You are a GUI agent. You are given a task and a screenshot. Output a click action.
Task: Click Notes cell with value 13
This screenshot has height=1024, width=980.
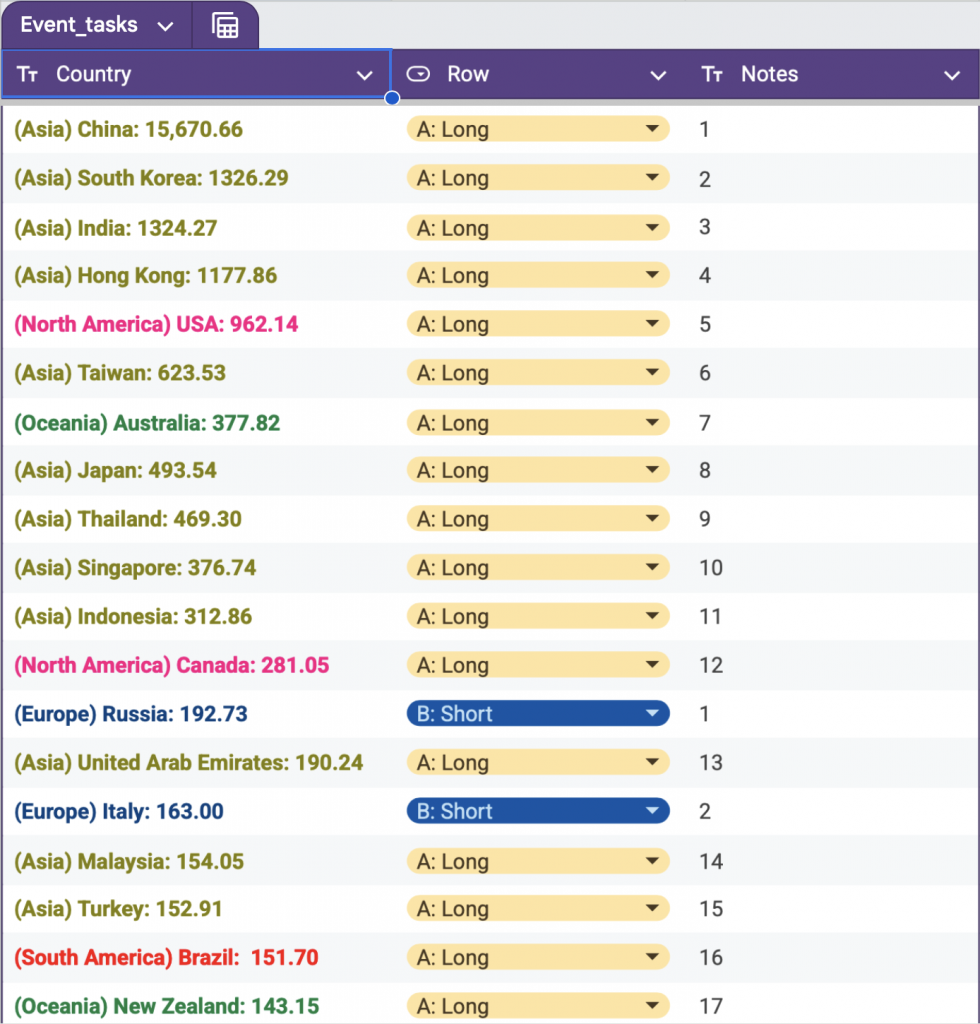pos(711,763)
